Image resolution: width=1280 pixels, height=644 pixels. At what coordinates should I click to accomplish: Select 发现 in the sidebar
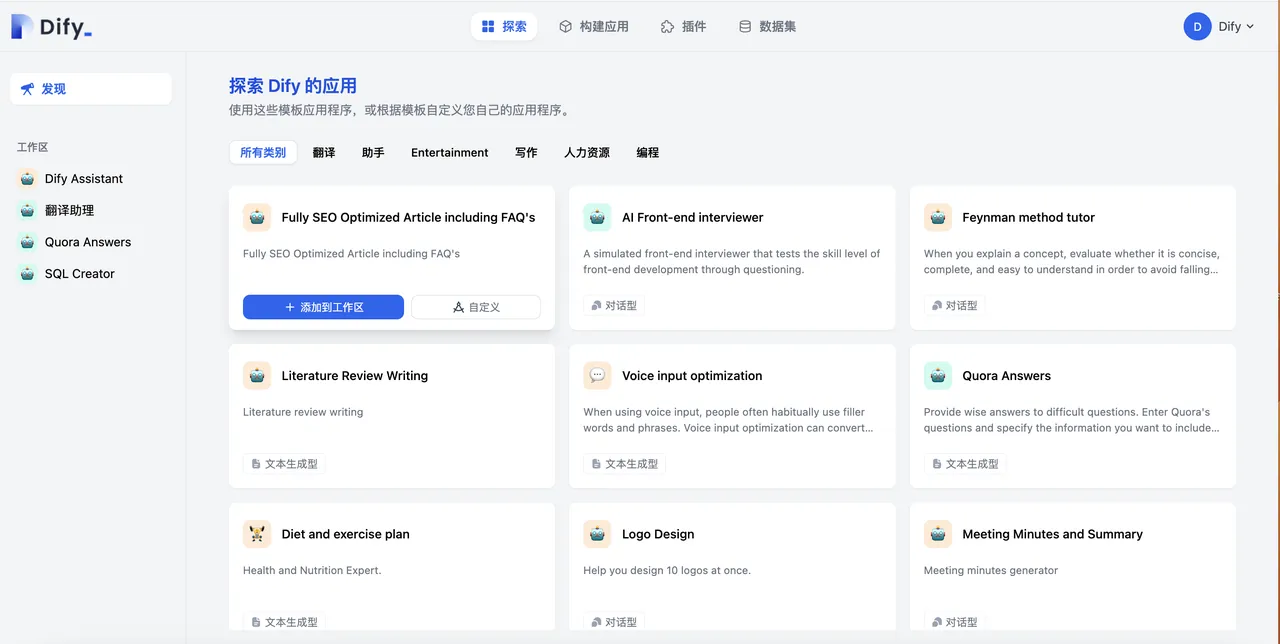[x=91, y=89]
